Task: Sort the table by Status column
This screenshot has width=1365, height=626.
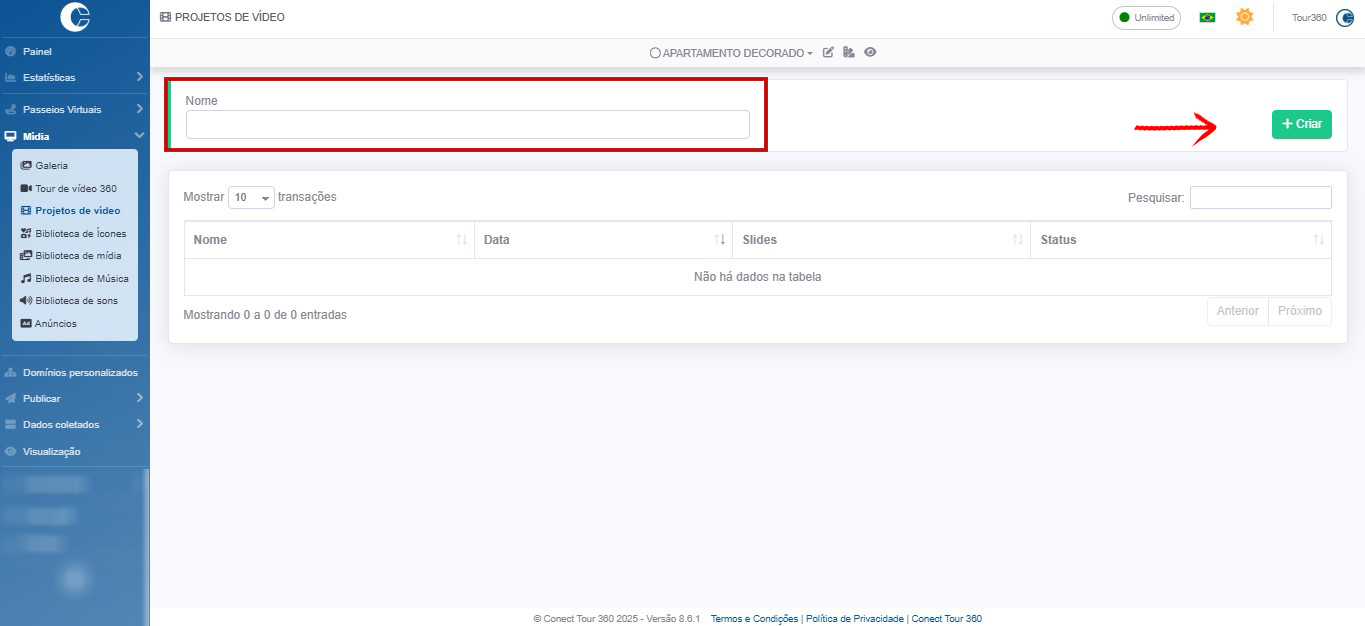Action: pos(1180,240)
